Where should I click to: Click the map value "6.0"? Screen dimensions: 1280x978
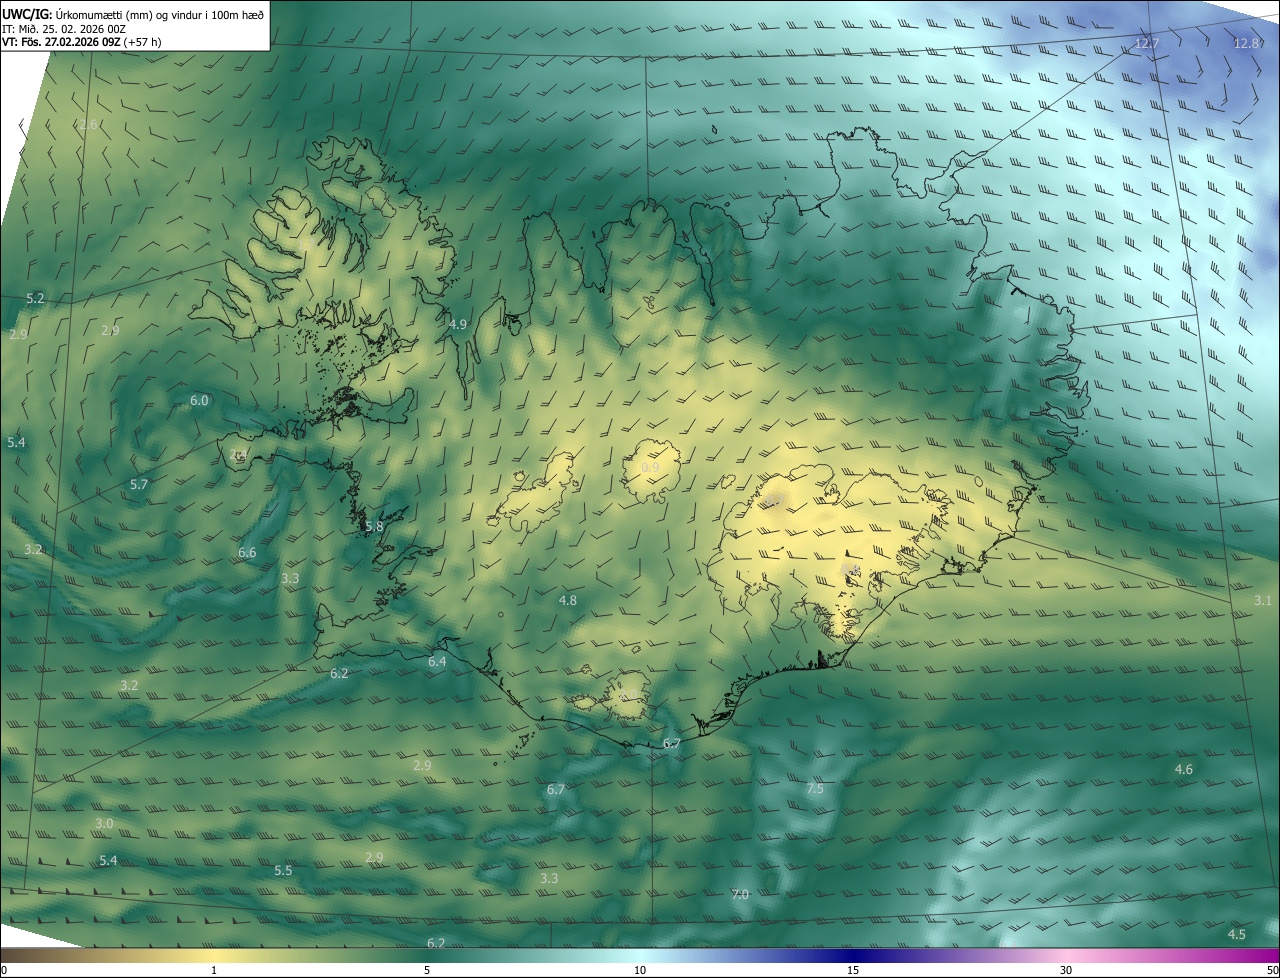199,400
